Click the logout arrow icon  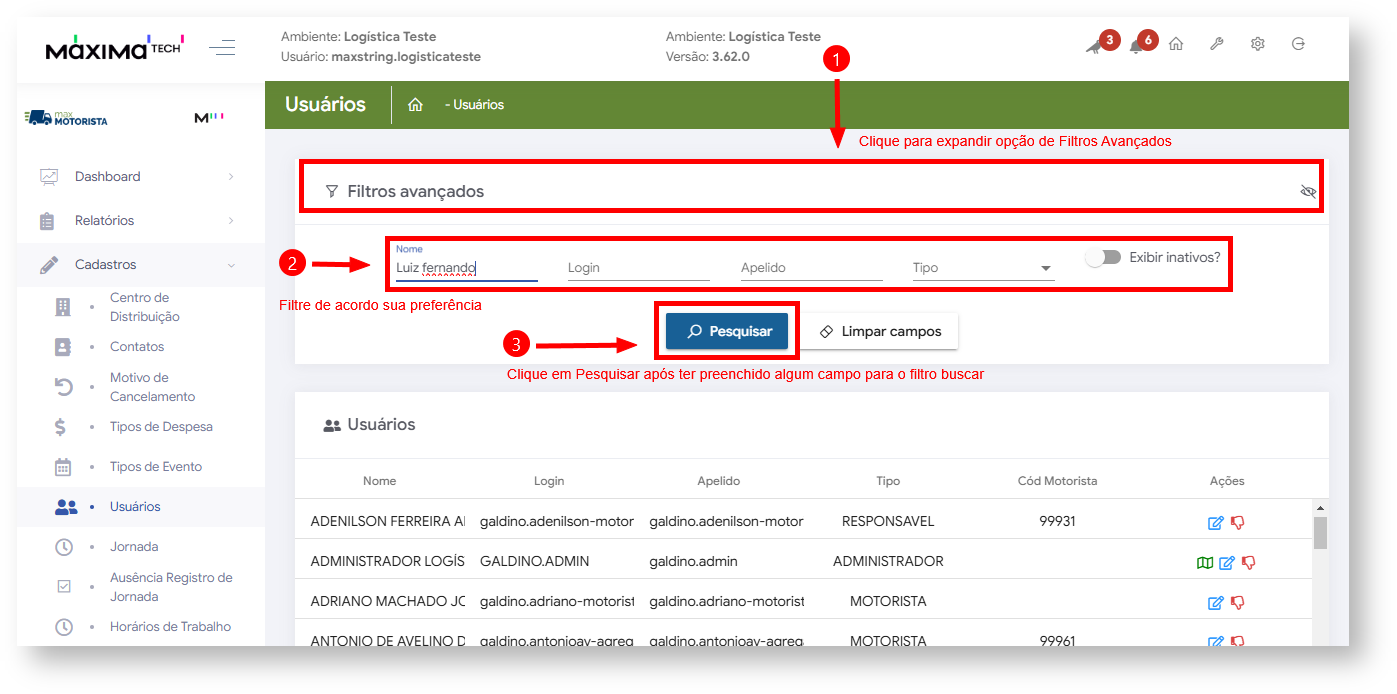pos(1298,44)
